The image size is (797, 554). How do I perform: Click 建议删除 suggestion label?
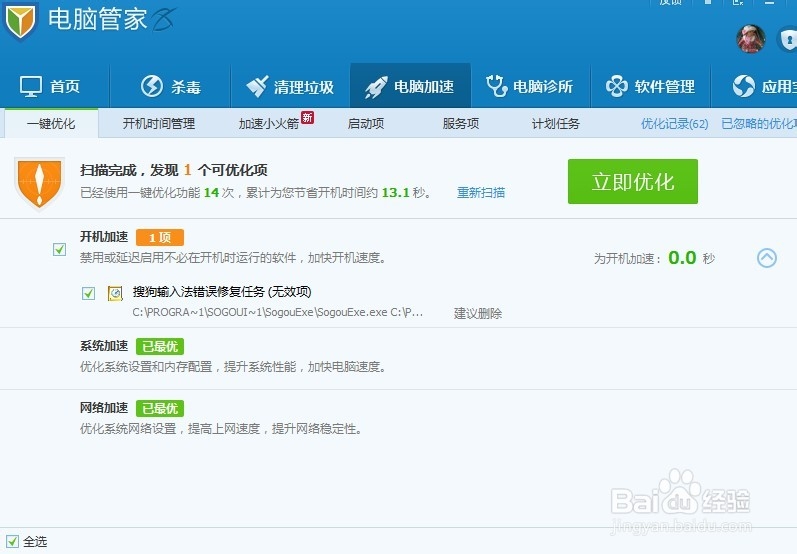[477, 313]
